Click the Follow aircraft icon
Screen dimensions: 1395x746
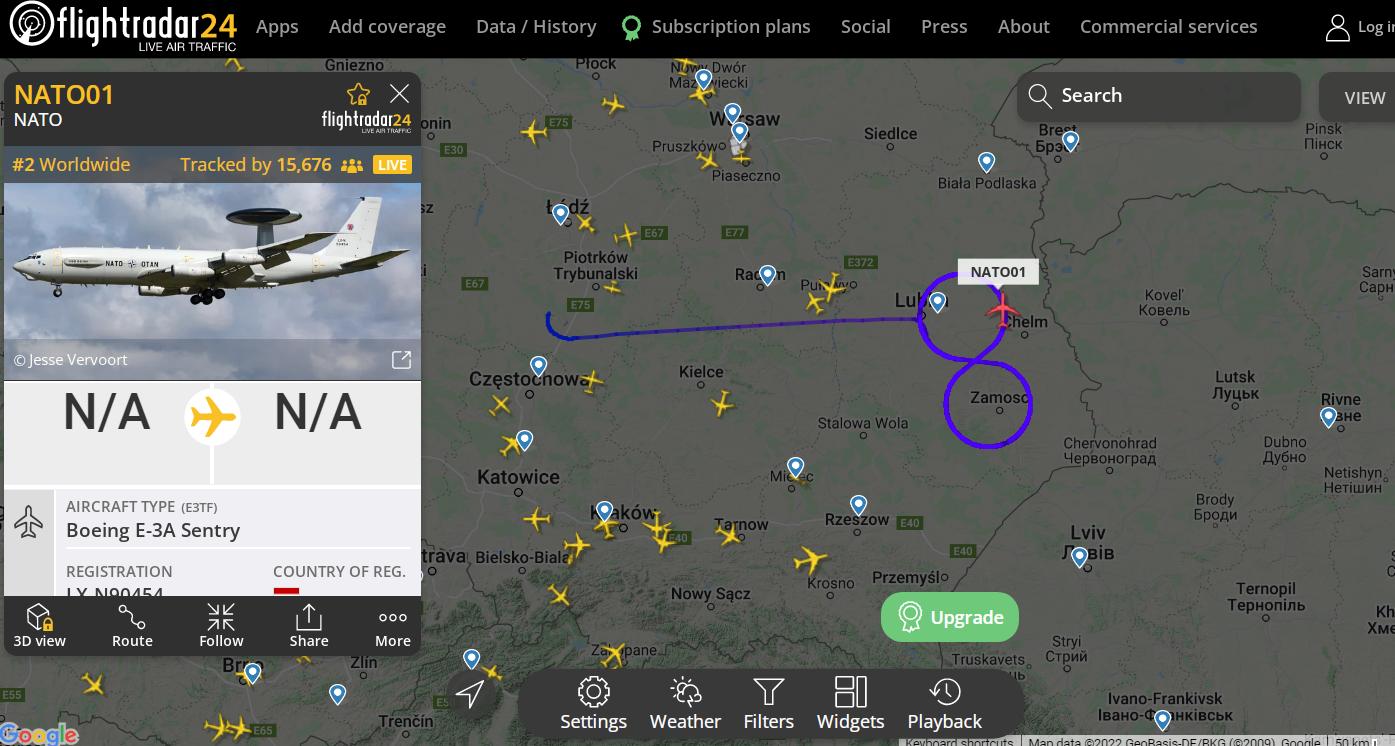[221, 626]
